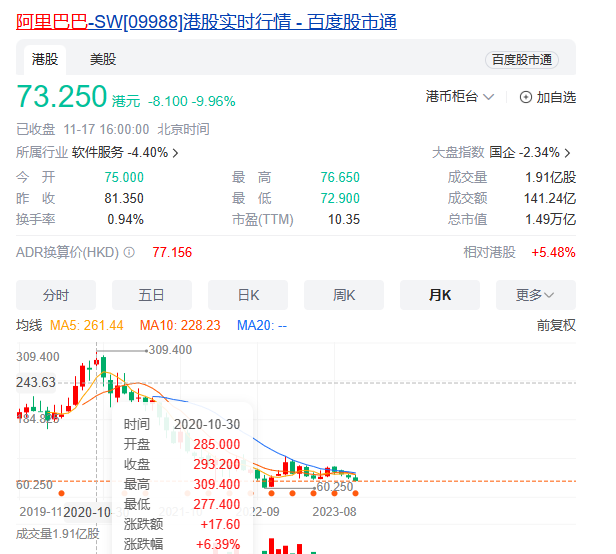Expand the 更多 chart options dropdown
Screen dimensions: 616x554
(x=536, y=295)
